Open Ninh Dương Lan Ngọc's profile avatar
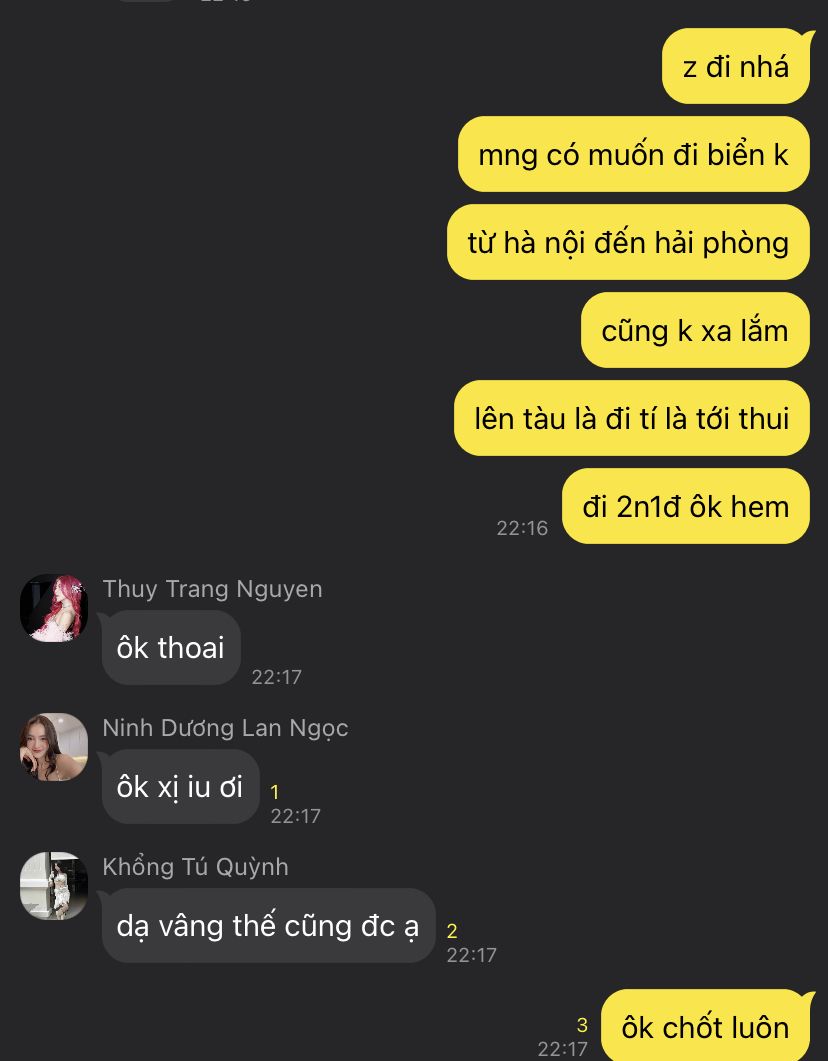The image size is (828, 1061). (x=54, y=746)
